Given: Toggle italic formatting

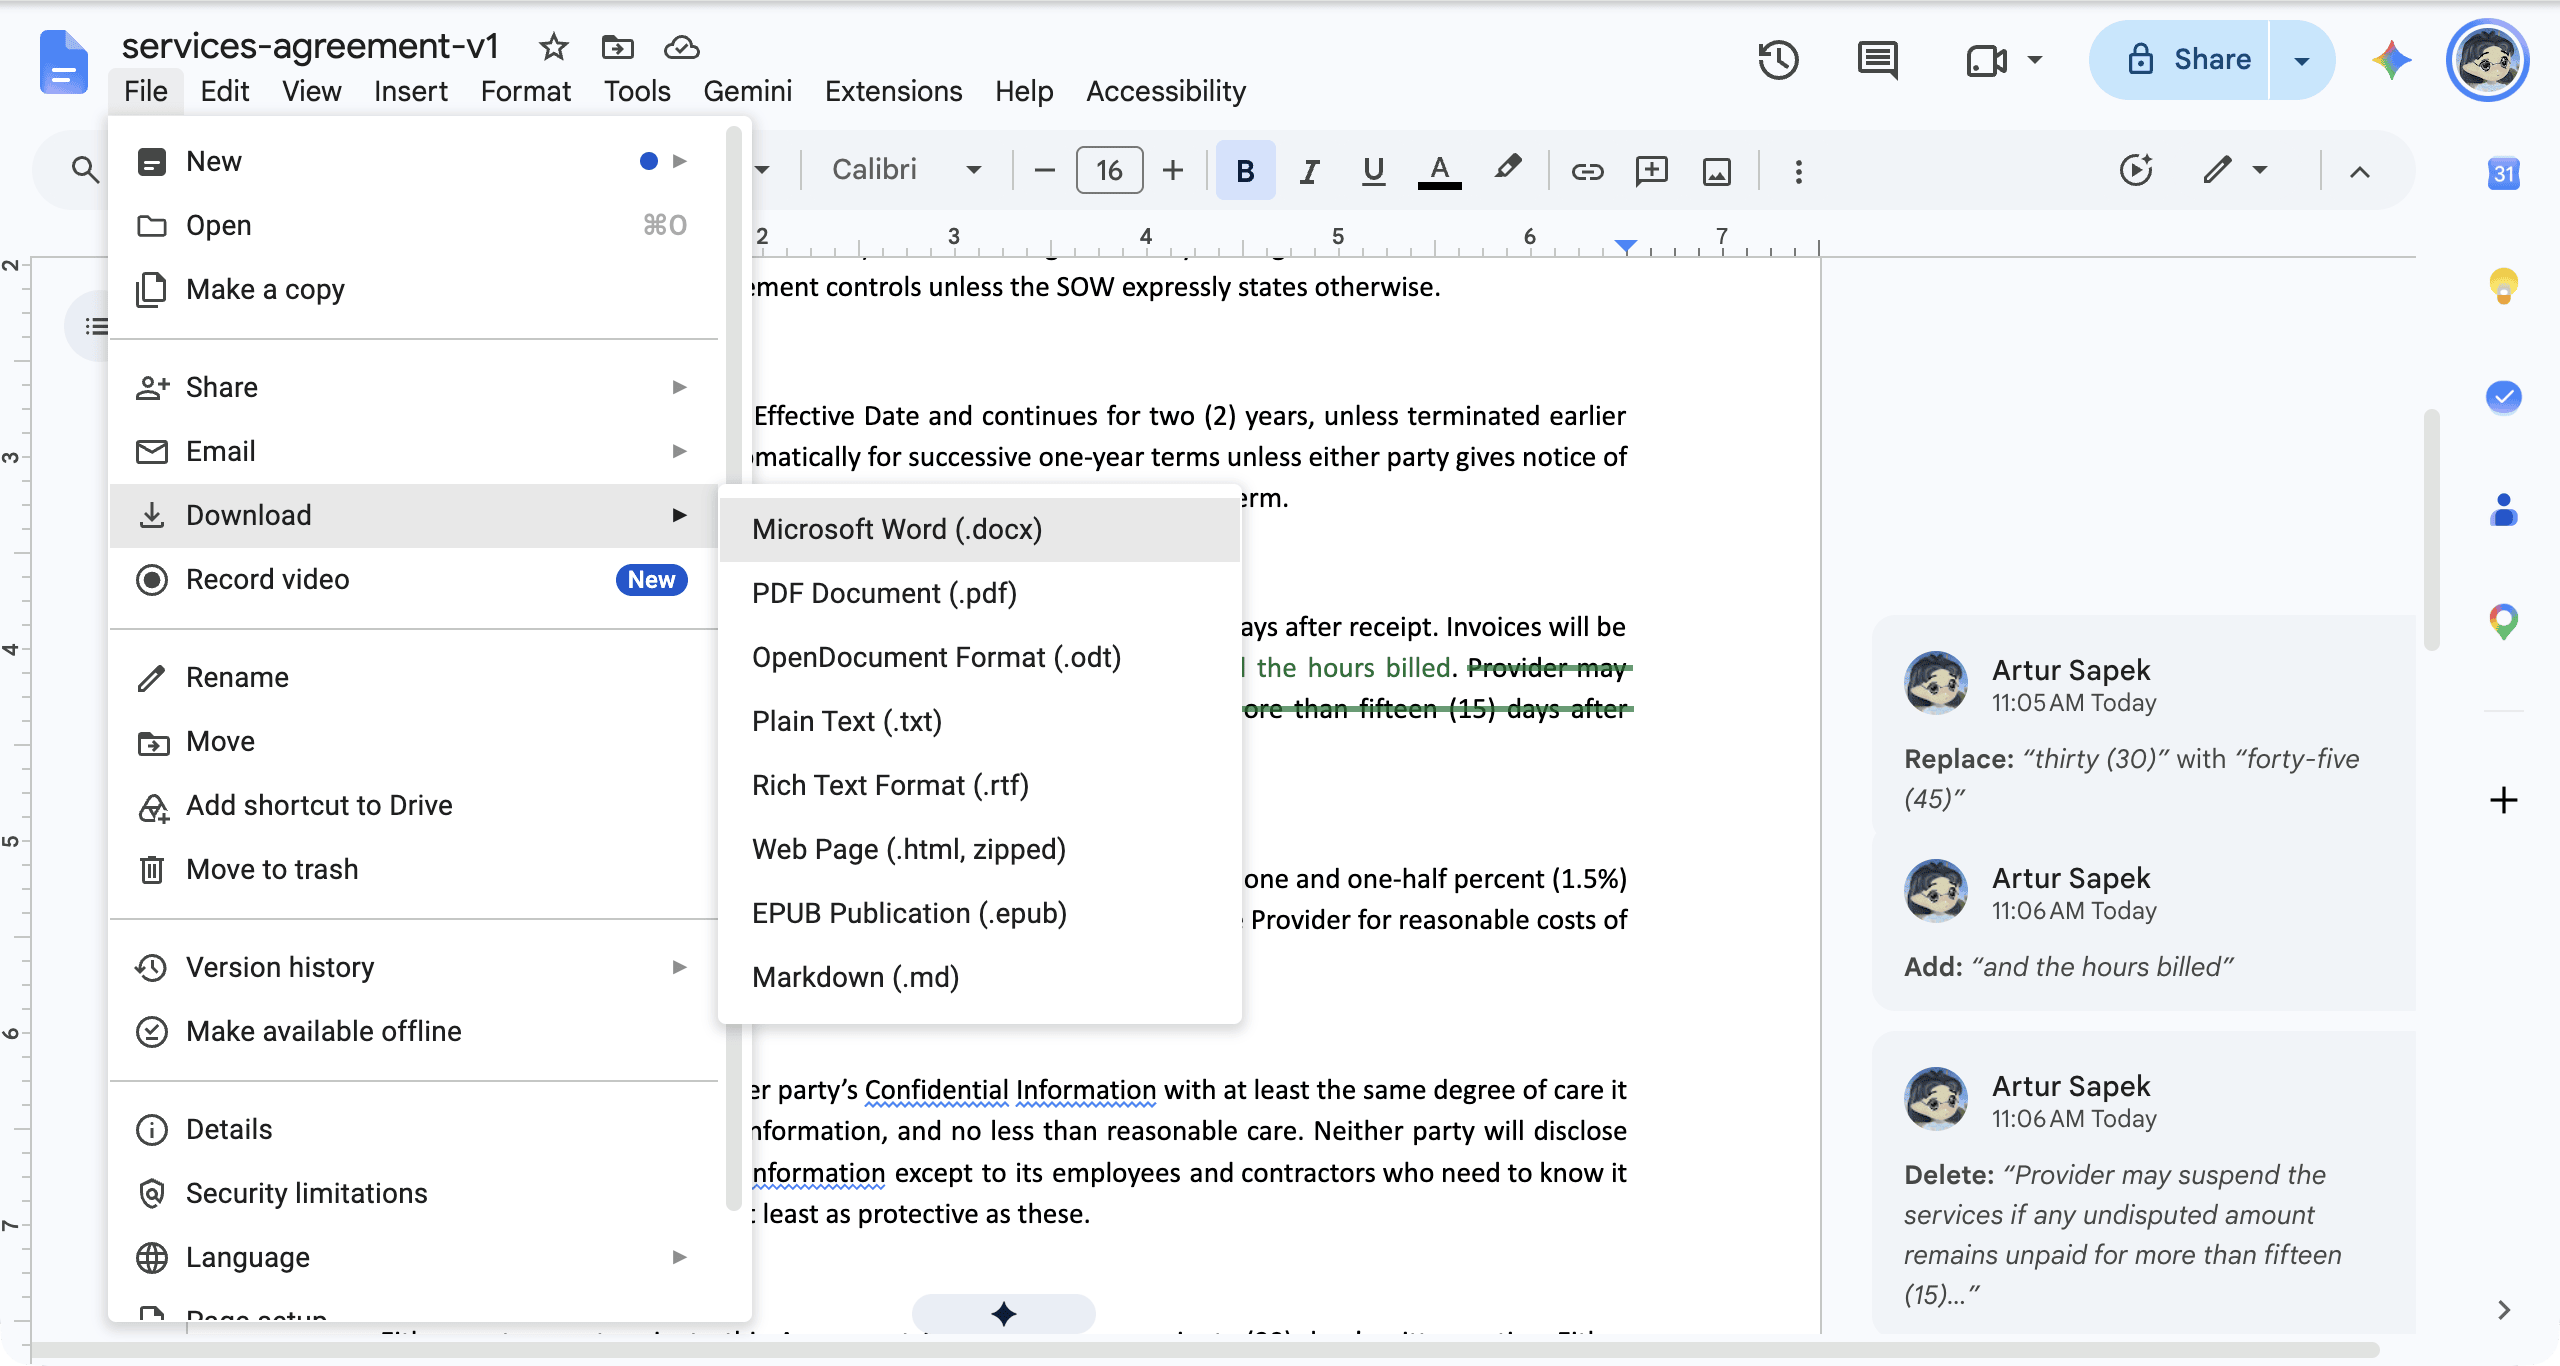Looking at the screenshot, I should (x=1309, y=171).
